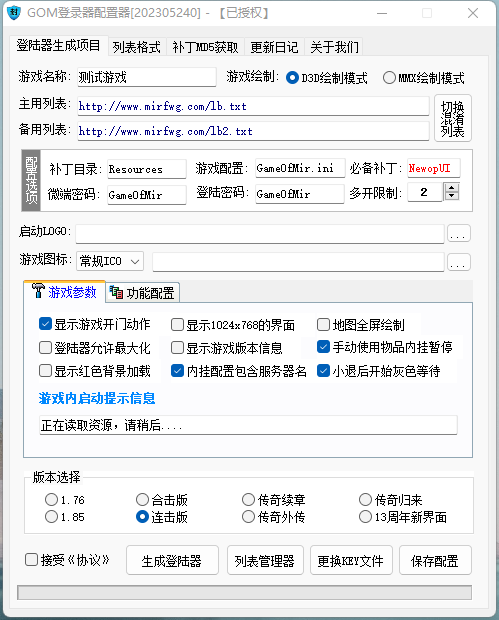Click 切换混淆列表 button
The height and width of the screenshot is (620, 499).
click(453, 118)
